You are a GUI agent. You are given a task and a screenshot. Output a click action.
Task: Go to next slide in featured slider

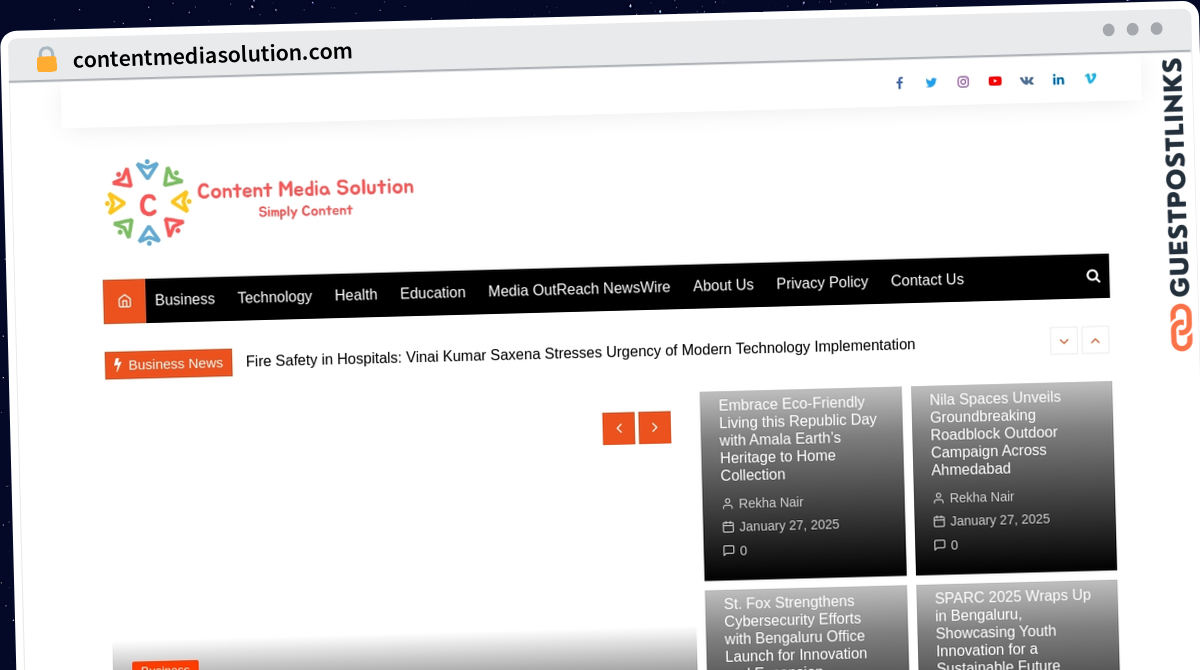click(655, 428)
